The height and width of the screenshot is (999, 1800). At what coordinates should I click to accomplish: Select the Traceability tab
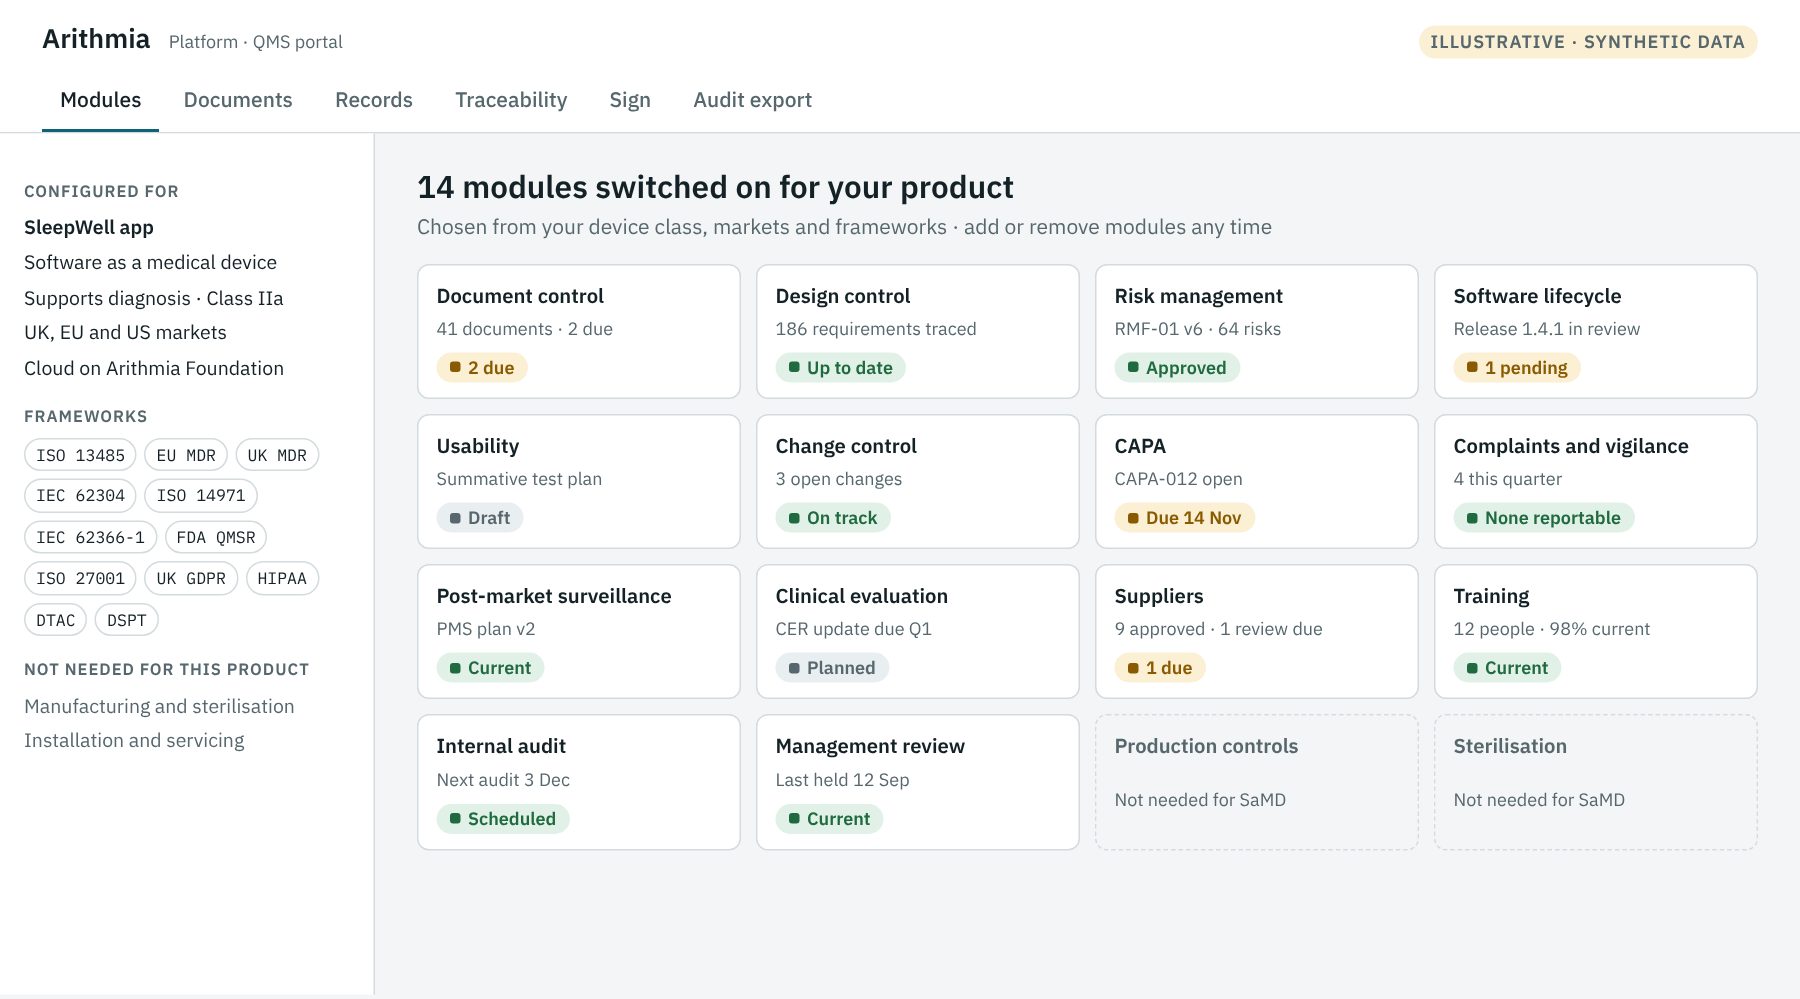point(511,100)
